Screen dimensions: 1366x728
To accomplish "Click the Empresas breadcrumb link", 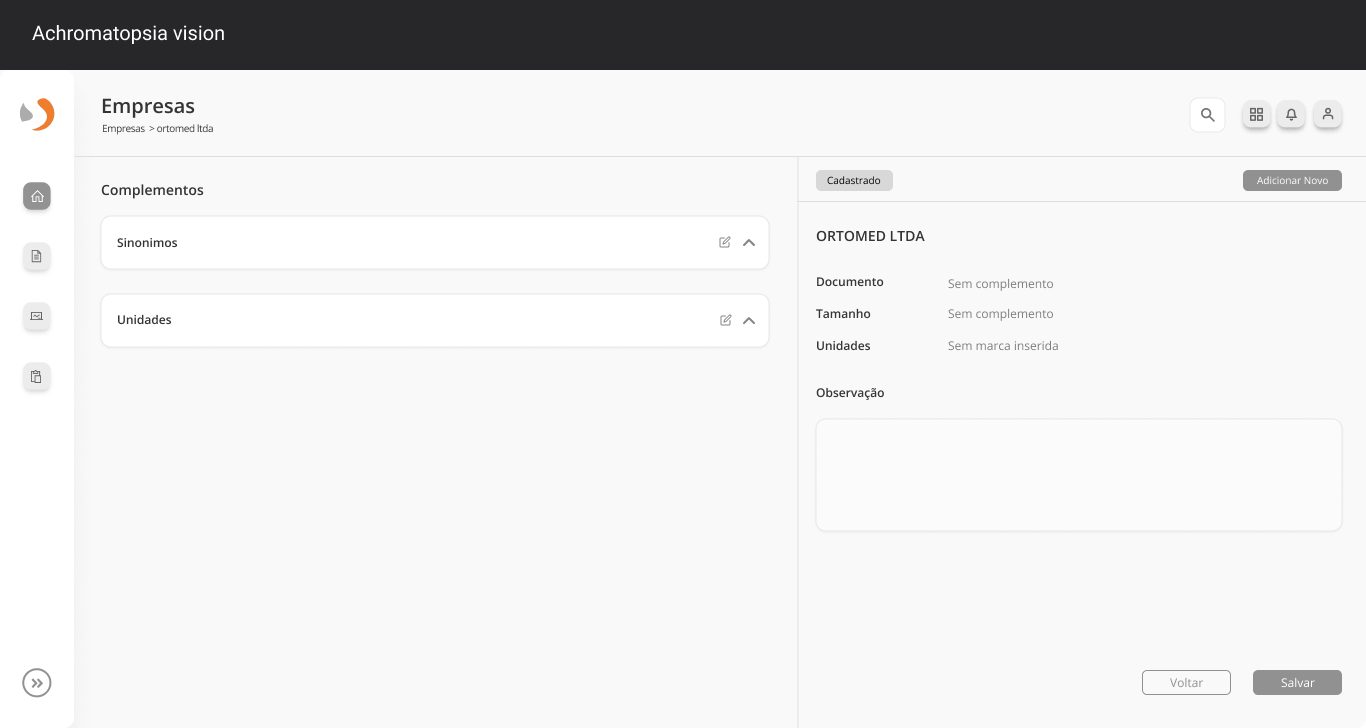I will coord(123,129).
